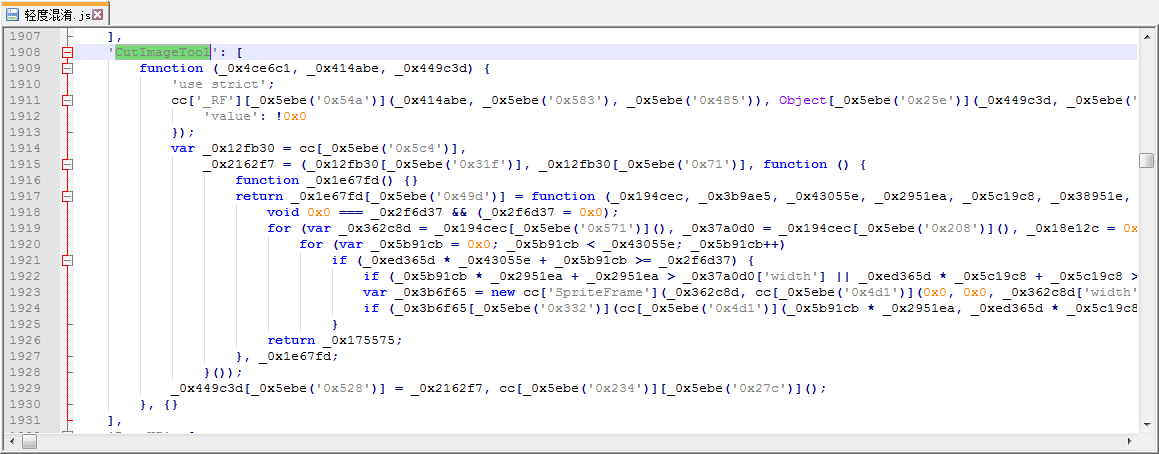The width and height of the screenshot is (1159, 454).
Task: Collapse the function fold at line 1909
Action: coord(68,68)
